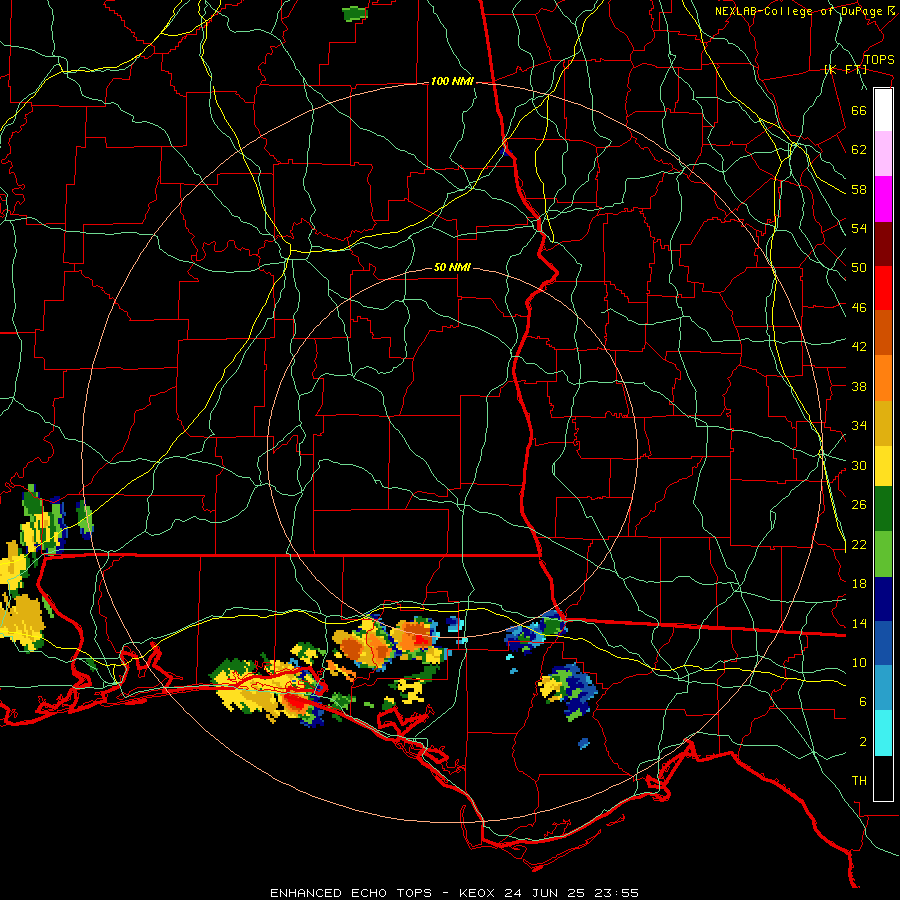This screenshot has height=900, width=900.
Task: Click the '34' legend value
Action: click(x=859, y=426)
